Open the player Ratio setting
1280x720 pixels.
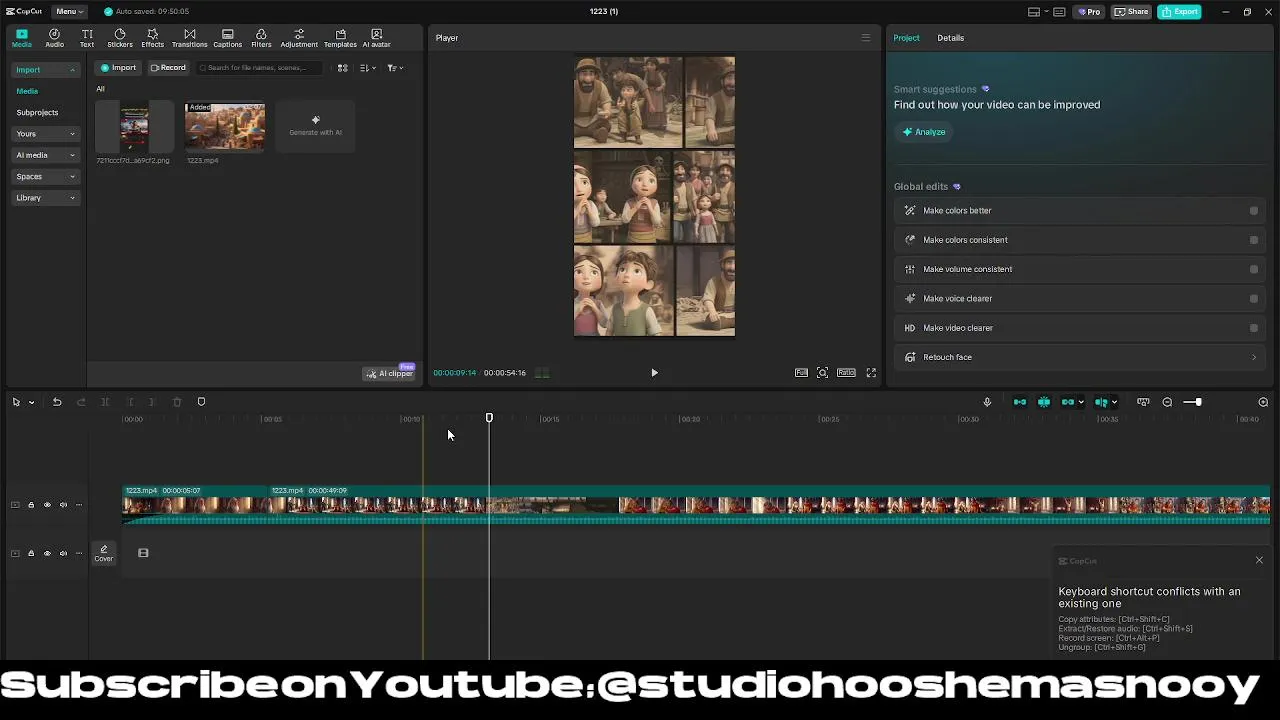pos(846,373)
